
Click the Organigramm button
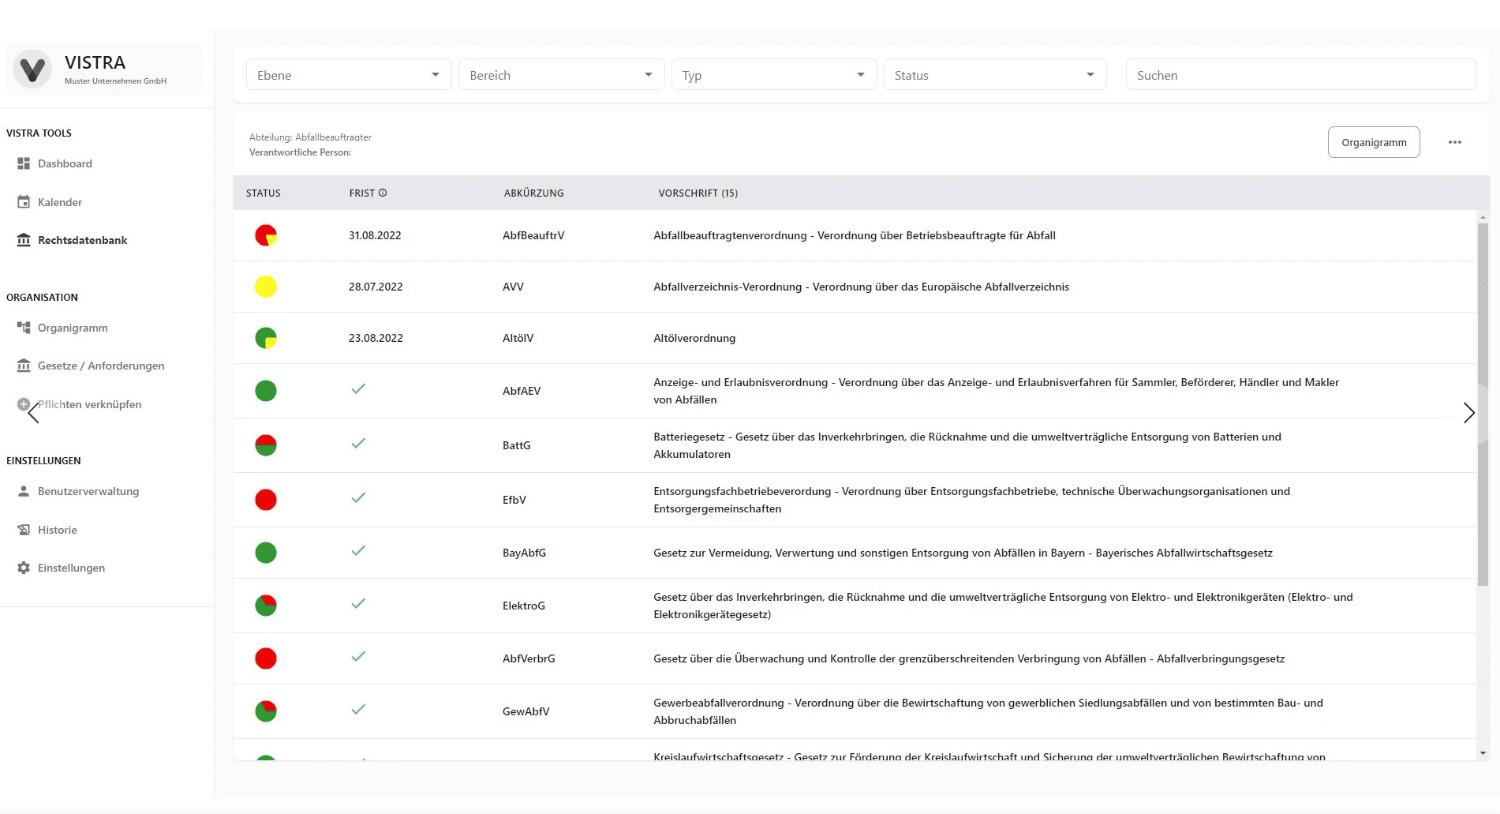point(1374,142)
